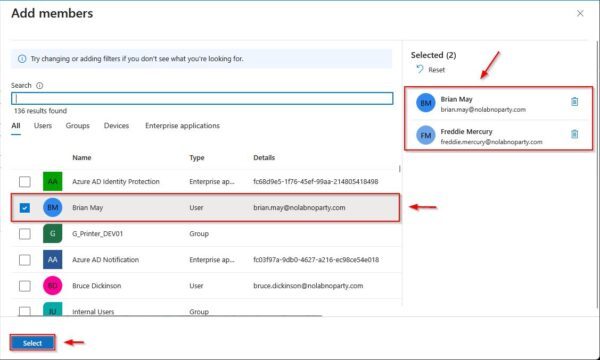The height and width of the screenshot is (360, 600).
Task: Check the Azure AD Notification checkbox
Action: coord(25,259)
